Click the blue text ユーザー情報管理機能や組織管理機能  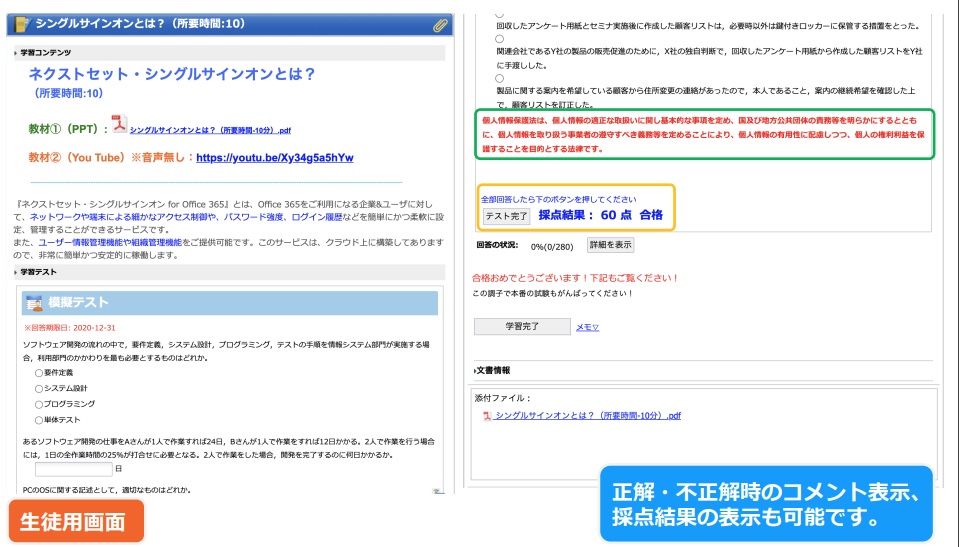click(109, 243)
